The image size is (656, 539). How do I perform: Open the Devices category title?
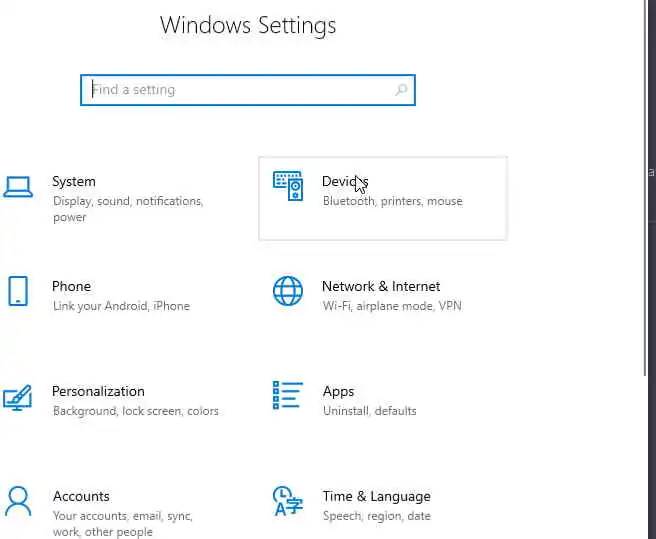coord(345,182)
